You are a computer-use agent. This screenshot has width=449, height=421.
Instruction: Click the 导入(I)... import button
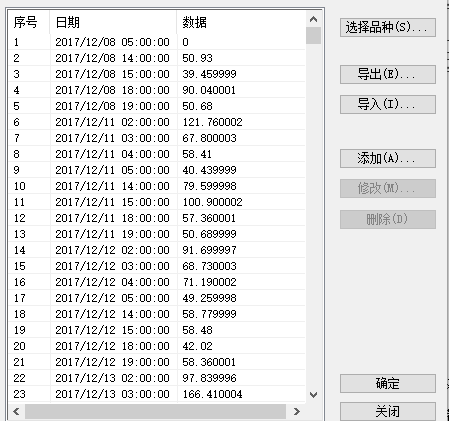(x=388, y=104)
